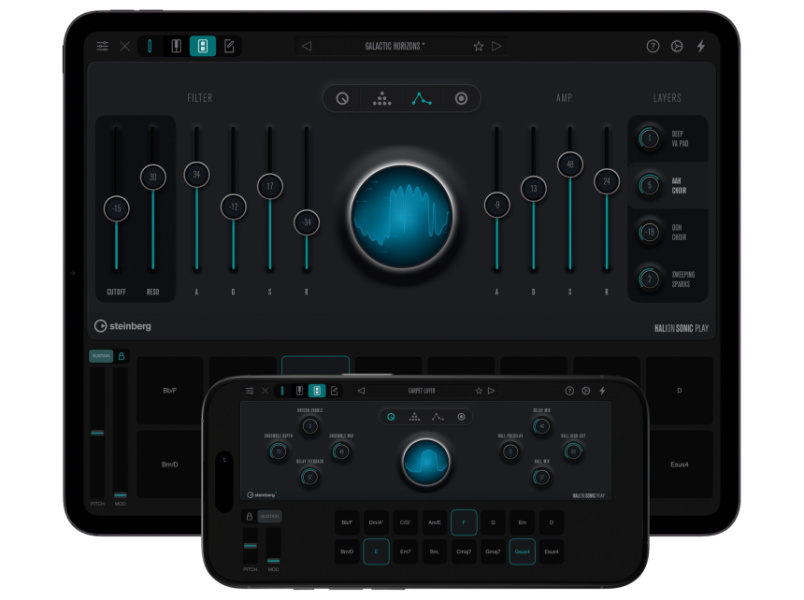This screenshot has height=600, width=804.
Task: Click the Deep VA Pad layer knob
Action: coord(650,138)
